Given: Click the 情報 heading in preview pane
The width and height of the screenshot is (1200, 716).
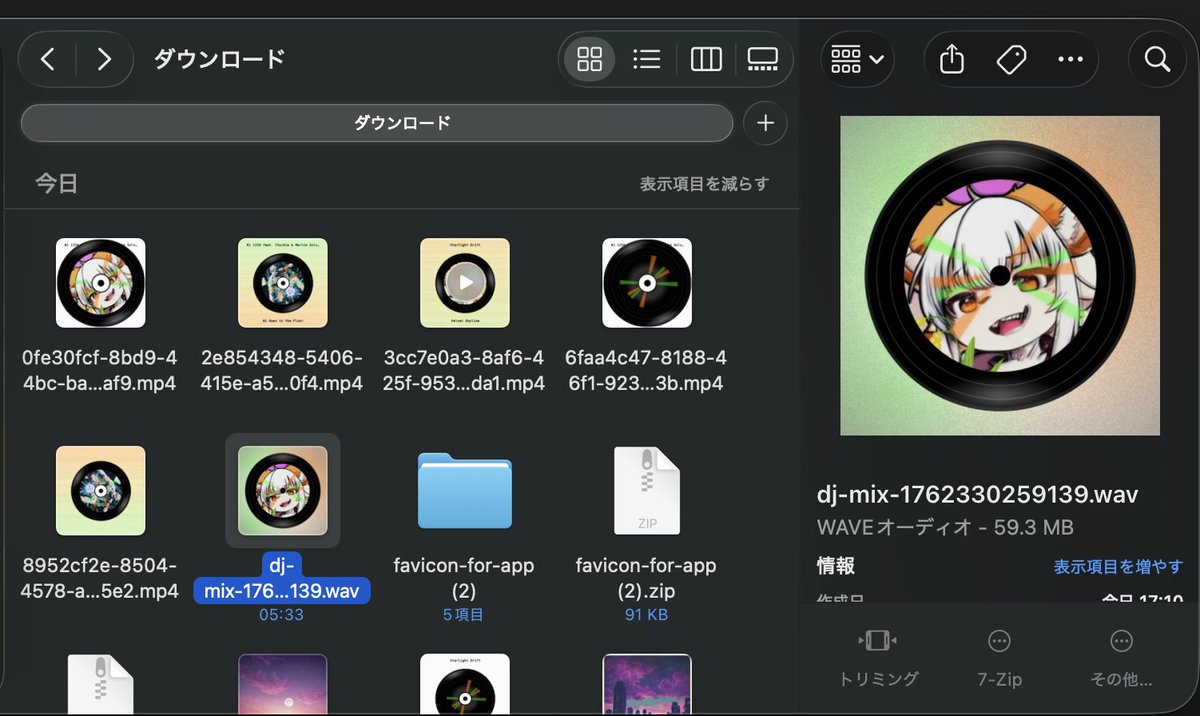Looking at the screenshot, I should pyautogui.click(x=836, y=567).
